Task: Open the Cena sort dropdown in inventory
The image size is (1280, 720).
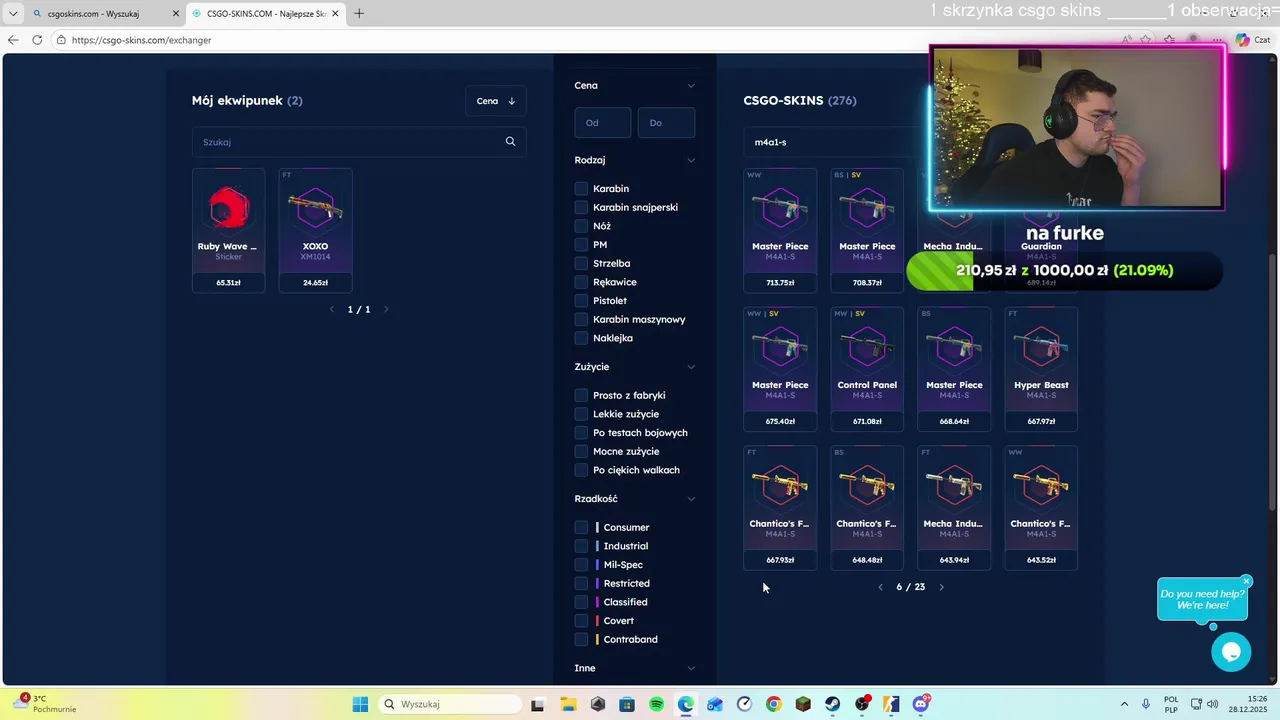Action: [495, 100]
